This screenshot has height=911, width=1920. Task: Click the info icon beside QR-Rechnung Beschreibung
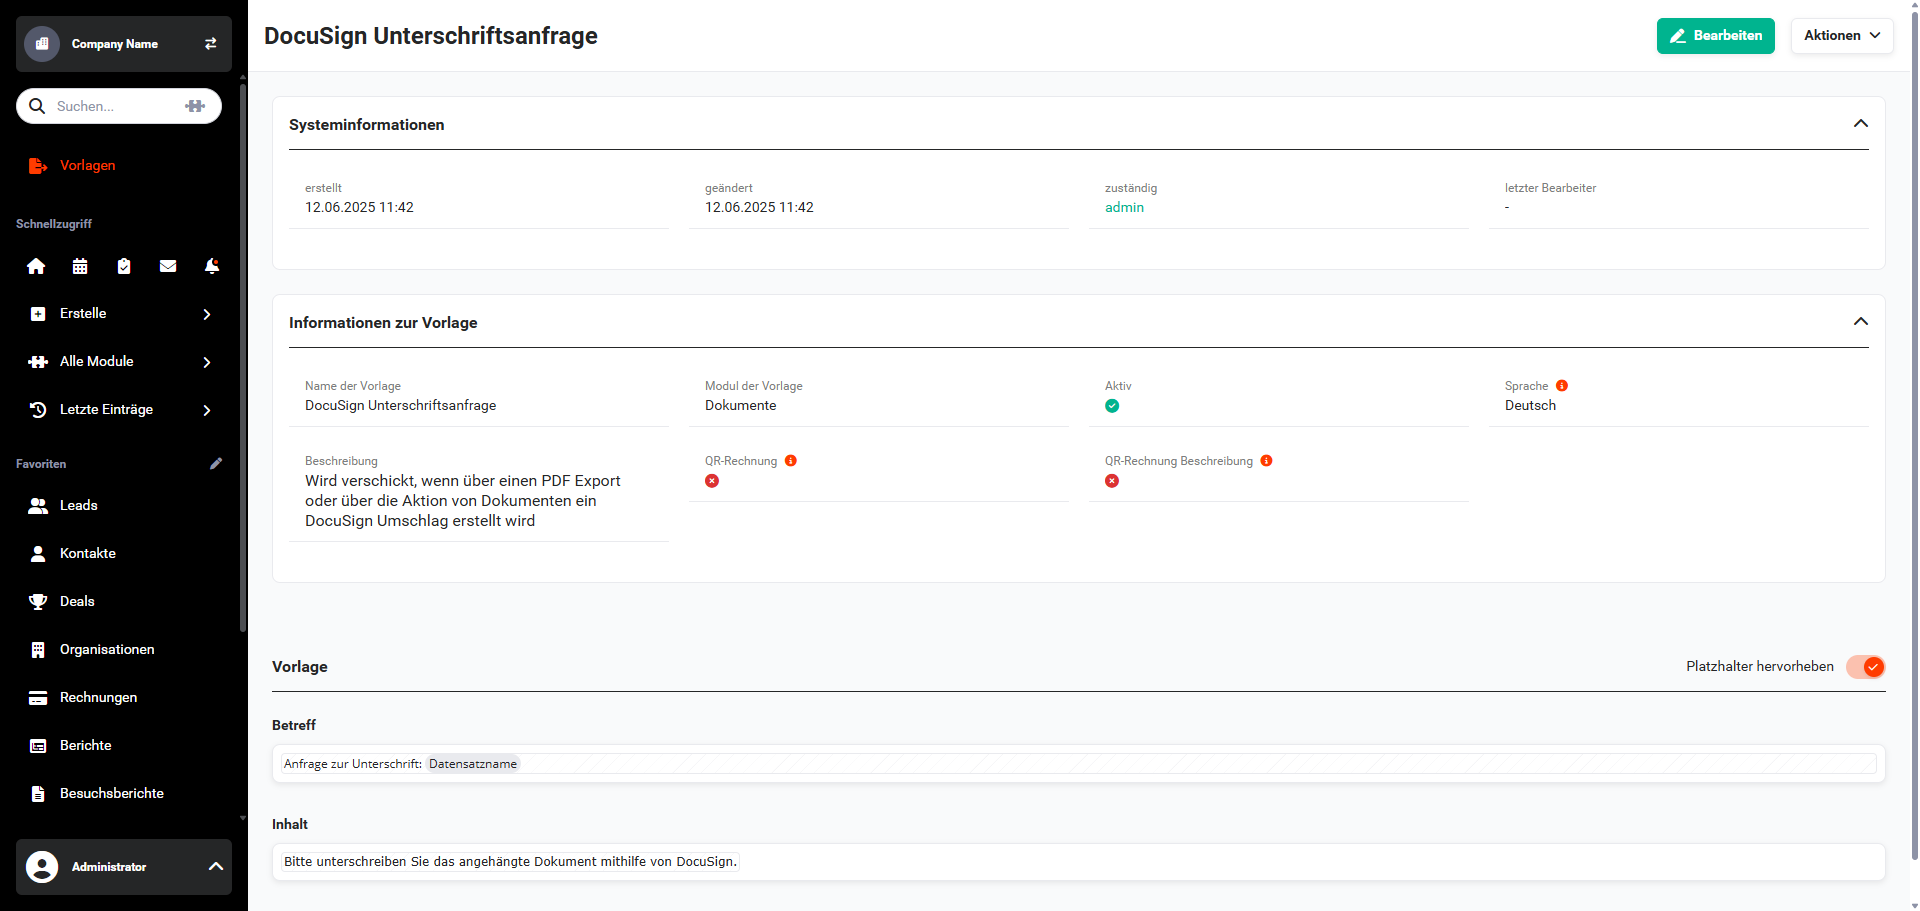pyautogui.click(x=1267, y=461)
